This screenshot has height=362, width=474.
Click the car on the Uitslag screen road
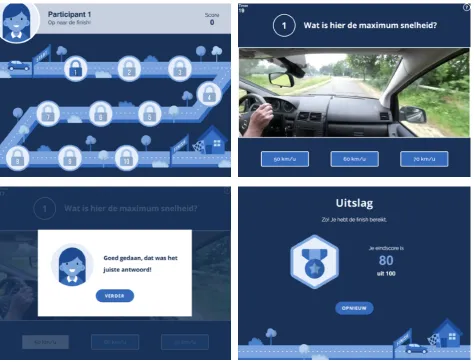[416, 349]
